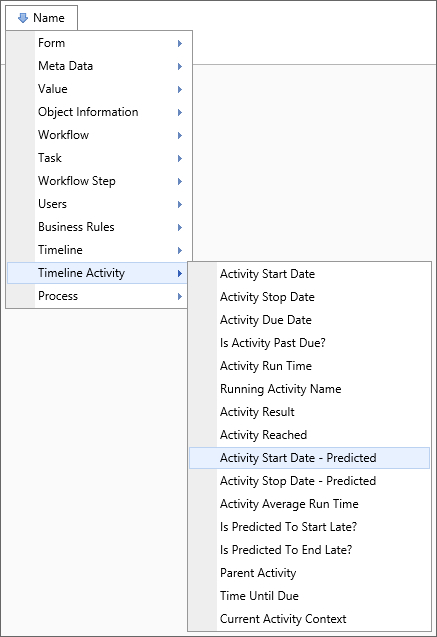Image resolution: width=437 pixels, height=637 pixels.
Task: Open the Users menu entry
Action: coord(99,204)
